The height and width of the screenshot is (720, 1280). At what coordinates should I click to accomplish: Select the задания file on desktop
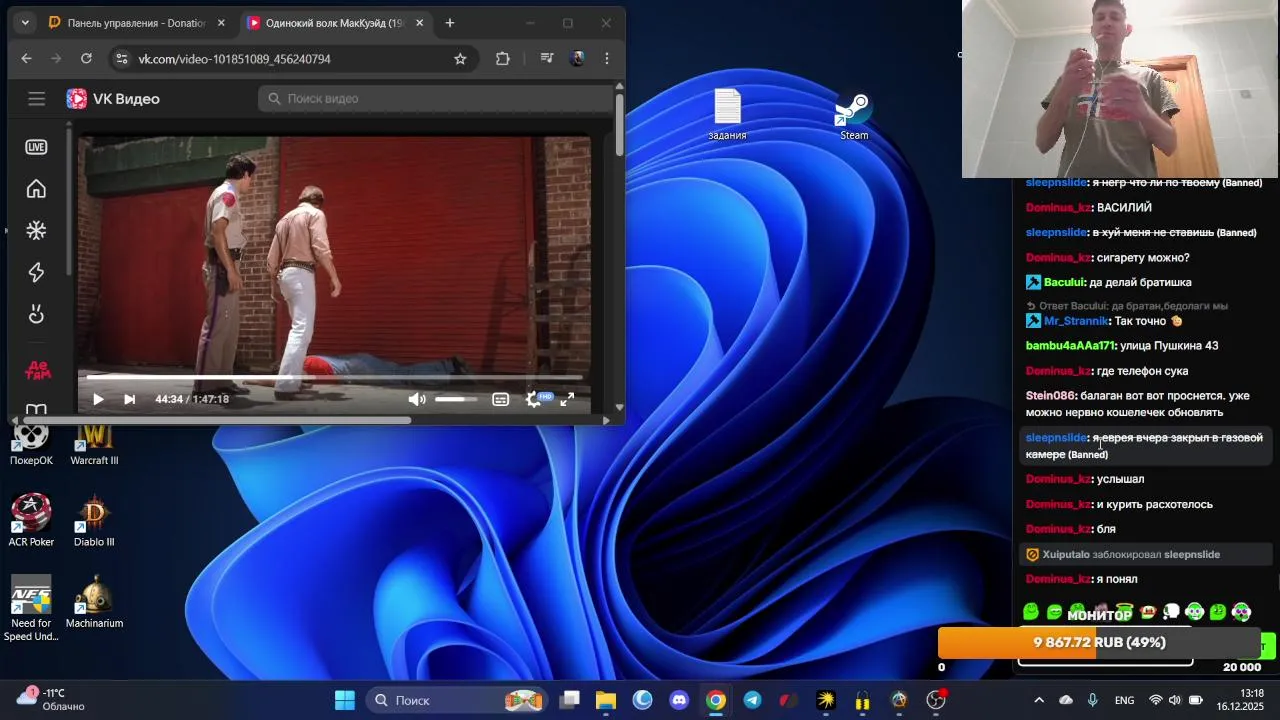[727, 115]
